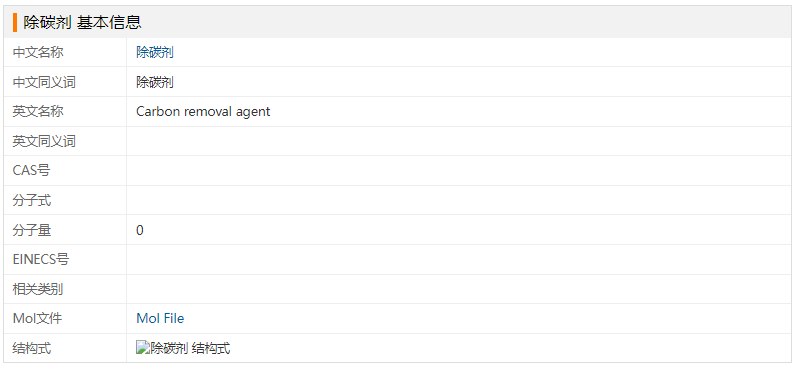Click the 除碳剂 结构式 image alt text
The width and height of the screenshot is (798, 369).
pos(189,348)
